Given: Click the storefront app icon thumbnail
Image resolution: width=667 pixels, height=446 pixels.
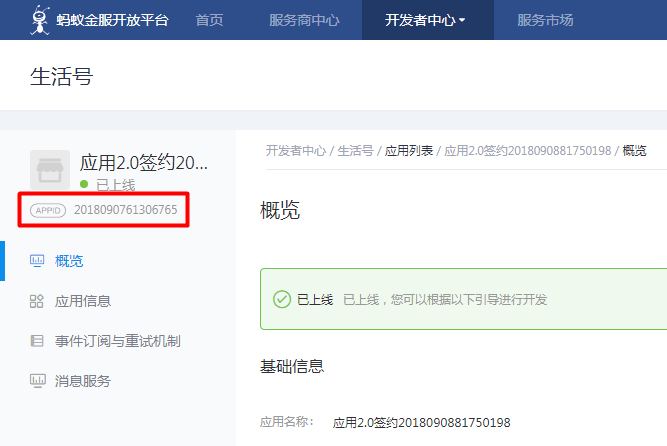Looking at the screenshot, I should pyautogui.click(x=50, y=170).
